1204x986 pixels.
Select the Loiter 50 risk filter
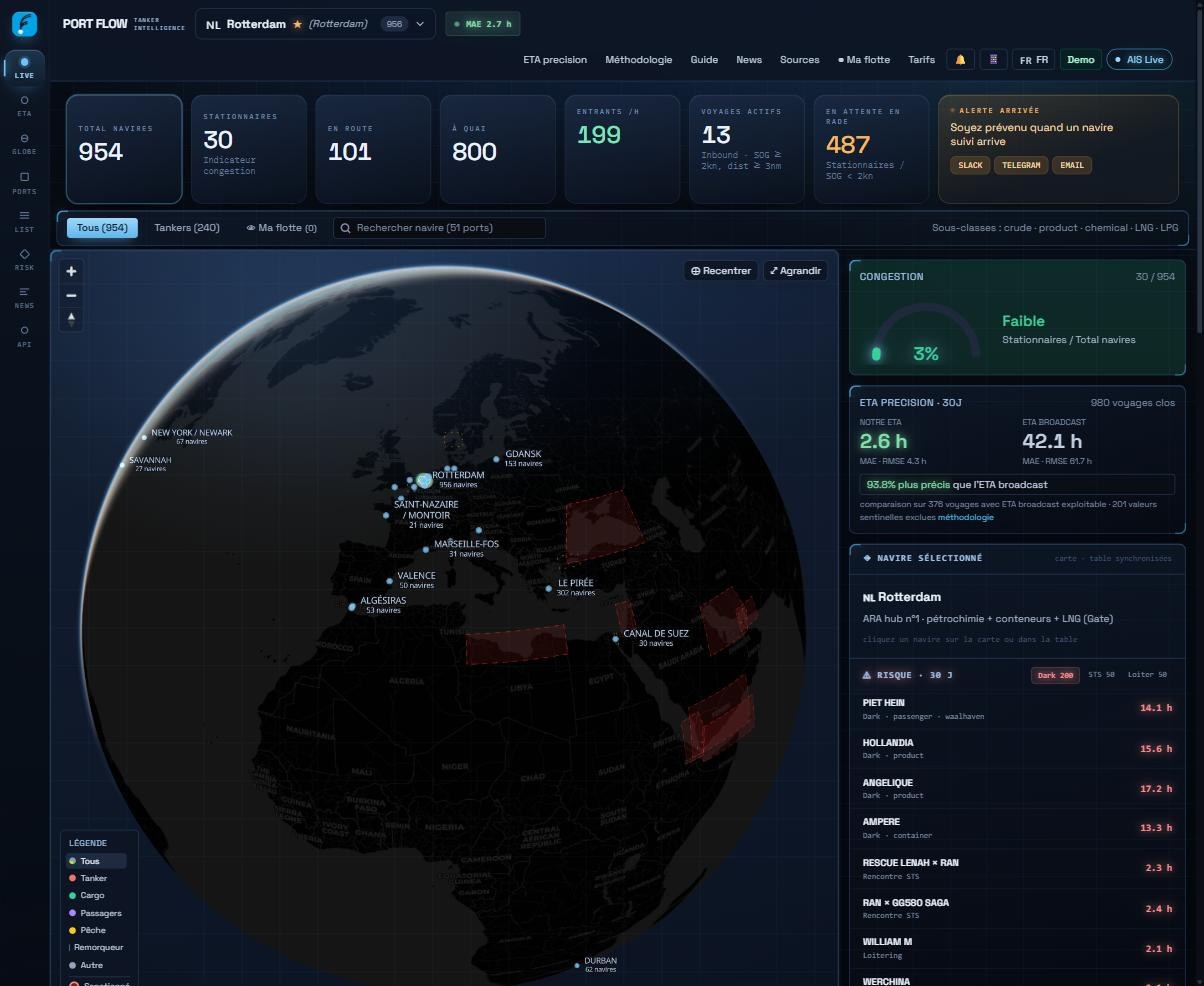pos(1147,675)
